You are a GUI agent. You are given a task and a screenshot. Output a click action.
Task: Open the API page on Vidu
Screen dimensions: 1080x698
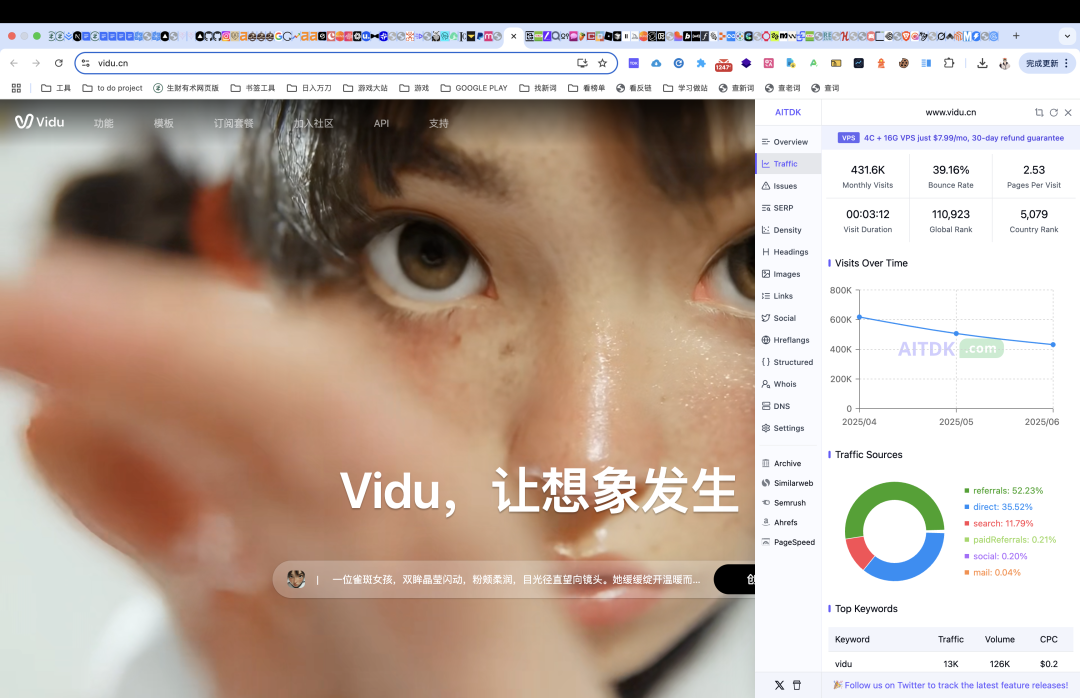coord(381,123)
